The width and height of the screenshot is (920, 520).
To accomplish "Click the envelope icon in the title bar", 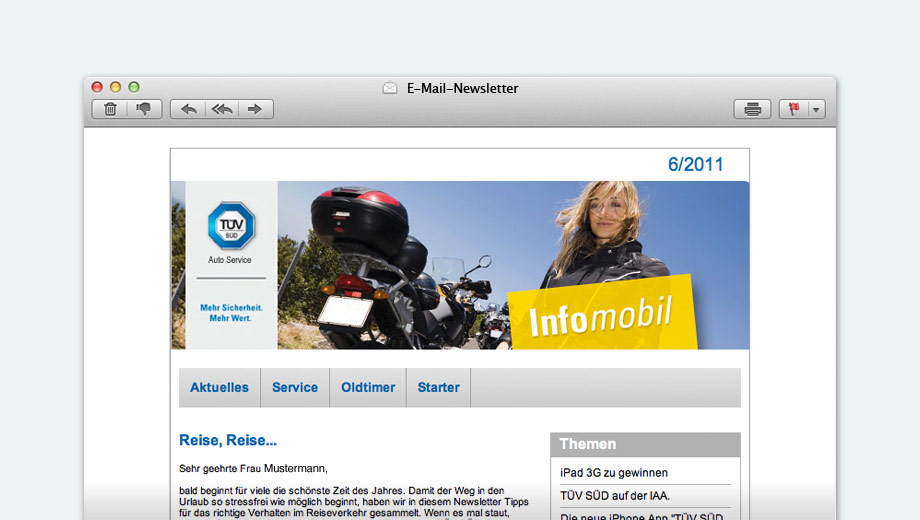I will [390, 88].
